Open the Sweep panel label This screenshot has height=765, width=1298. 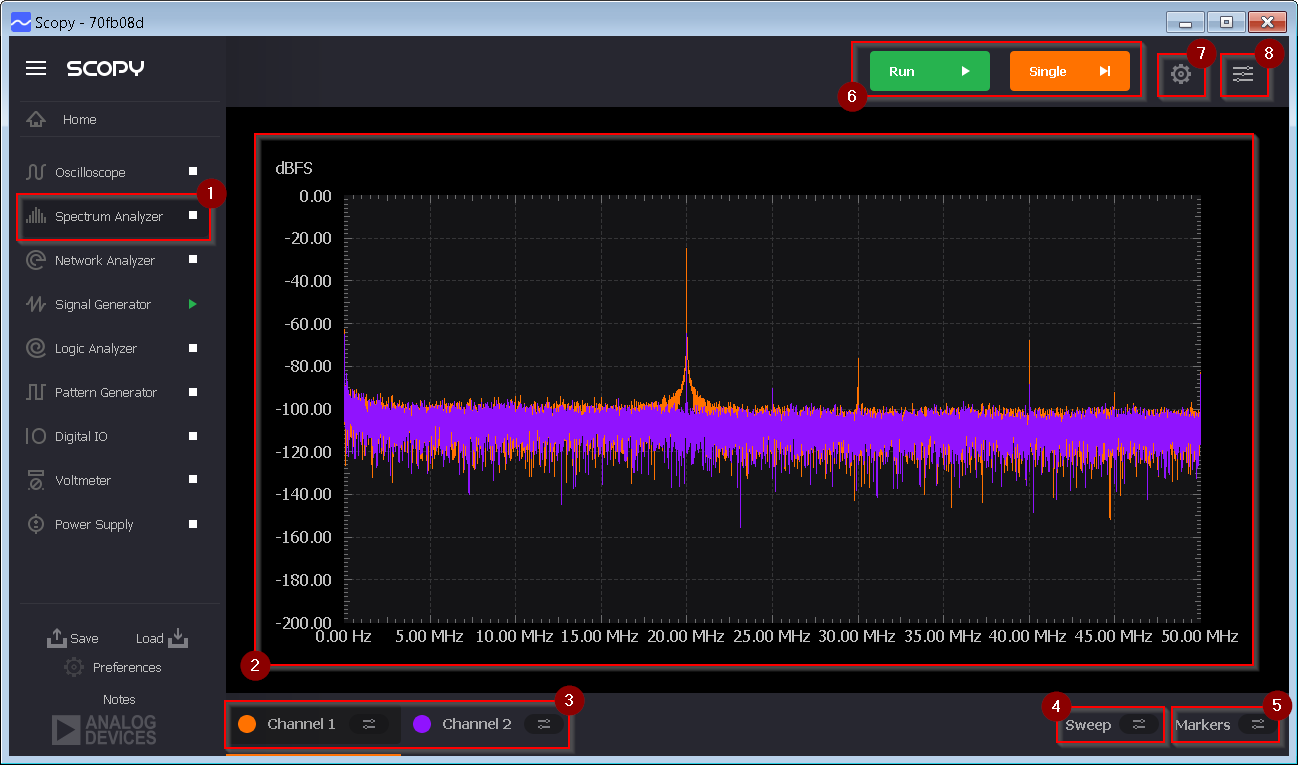(x=1088, y=725)
